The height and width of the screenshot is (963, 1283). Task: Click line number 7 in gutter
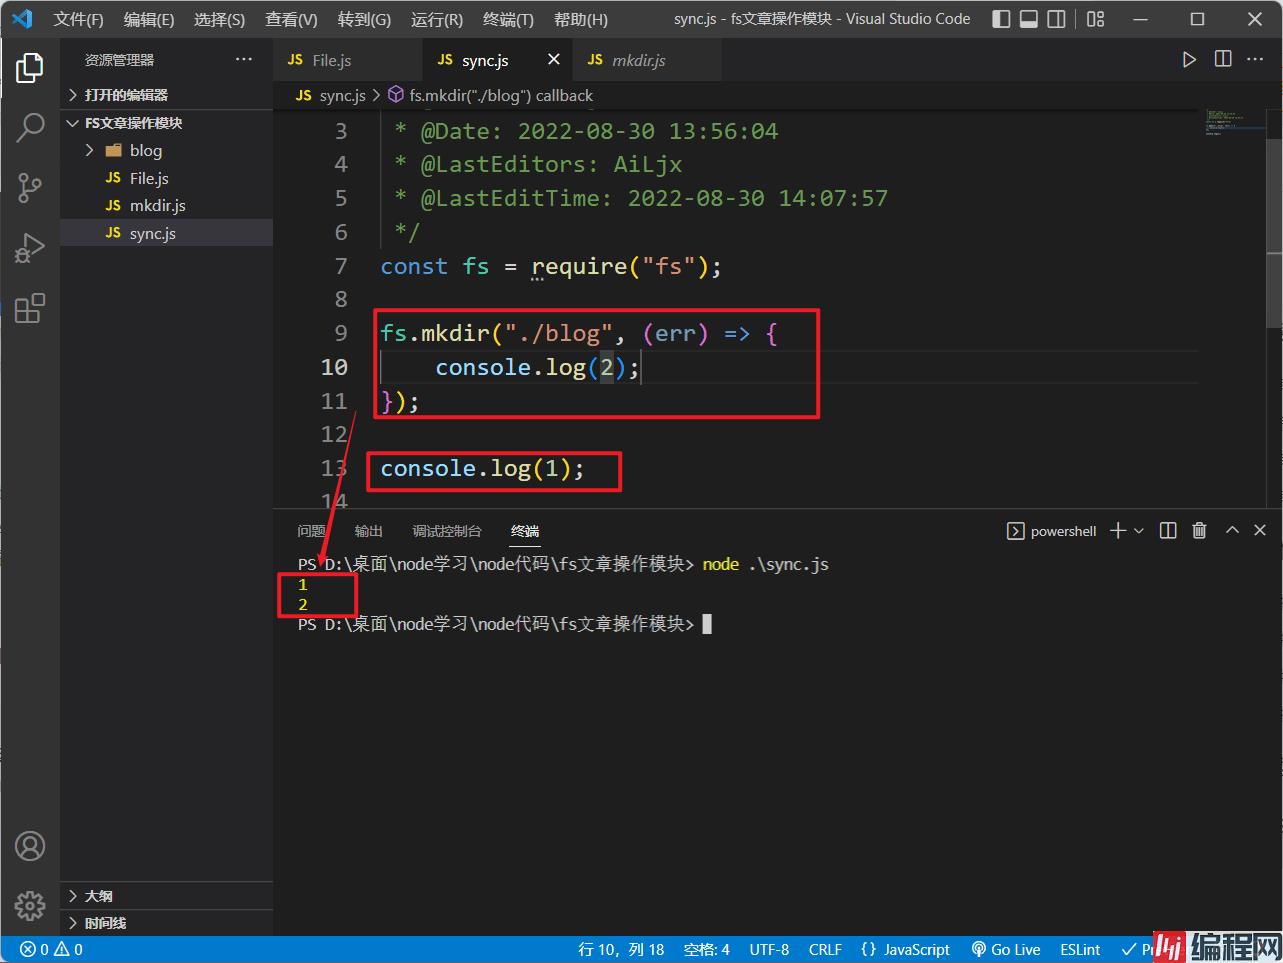point(341,266)
